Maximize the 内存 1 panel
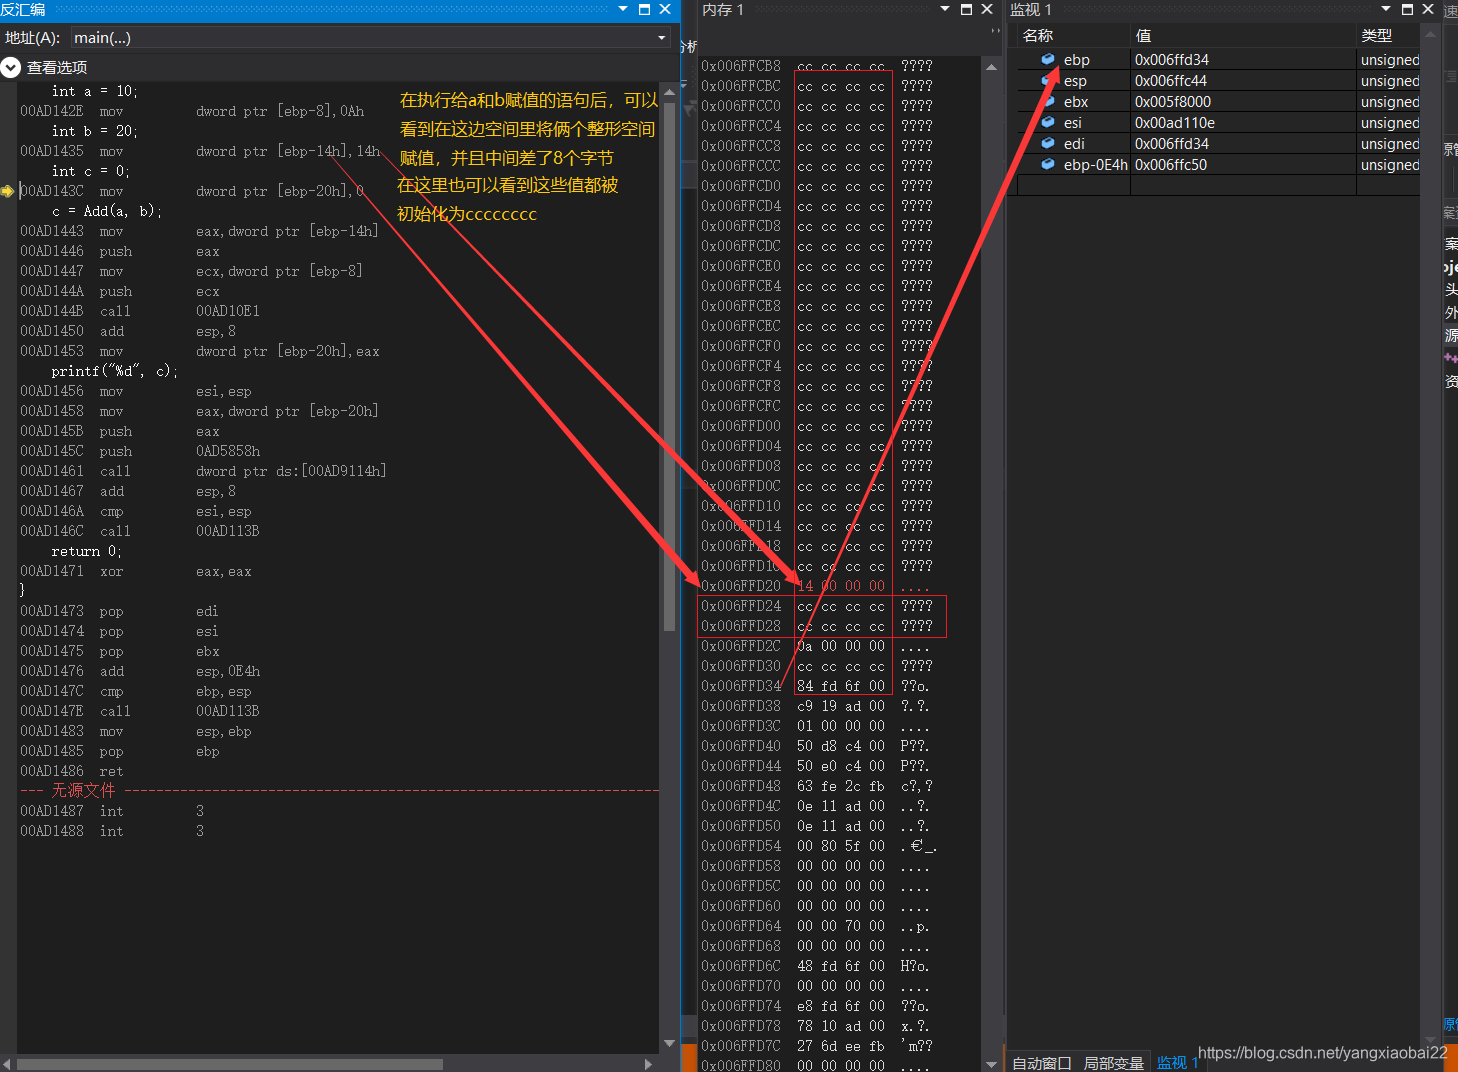Screen dimensions: 1458x1072 click(x=966, y=9)
